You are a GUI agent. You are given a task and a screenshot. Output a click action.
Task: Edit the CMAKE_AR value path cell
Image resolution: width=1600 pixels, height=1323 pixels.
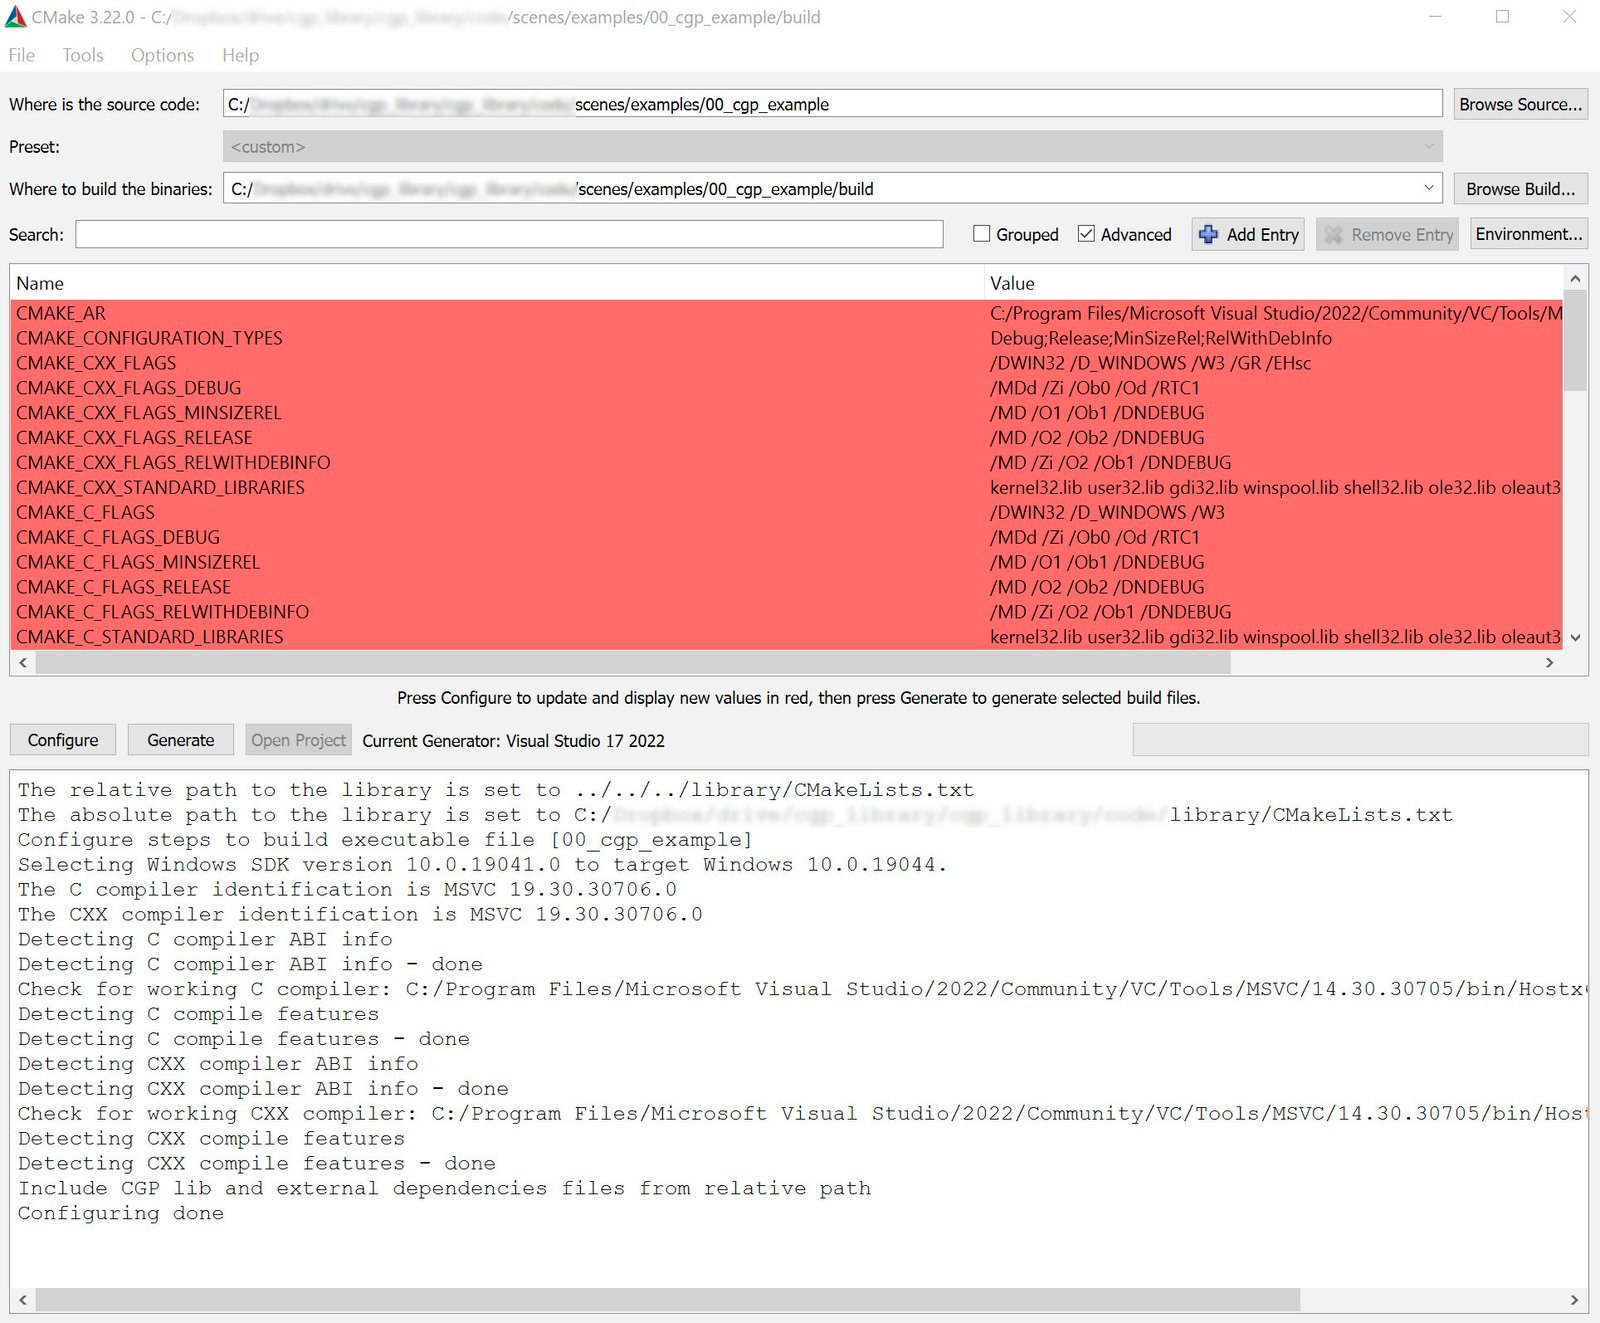(1275, 313)
